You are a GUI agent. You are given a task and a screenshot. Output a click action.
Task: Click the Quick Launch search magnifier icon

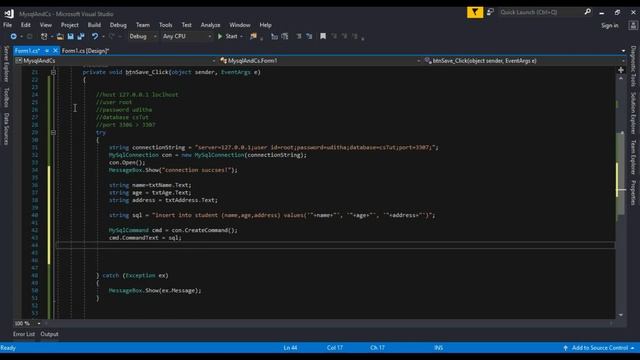point(587,12)
